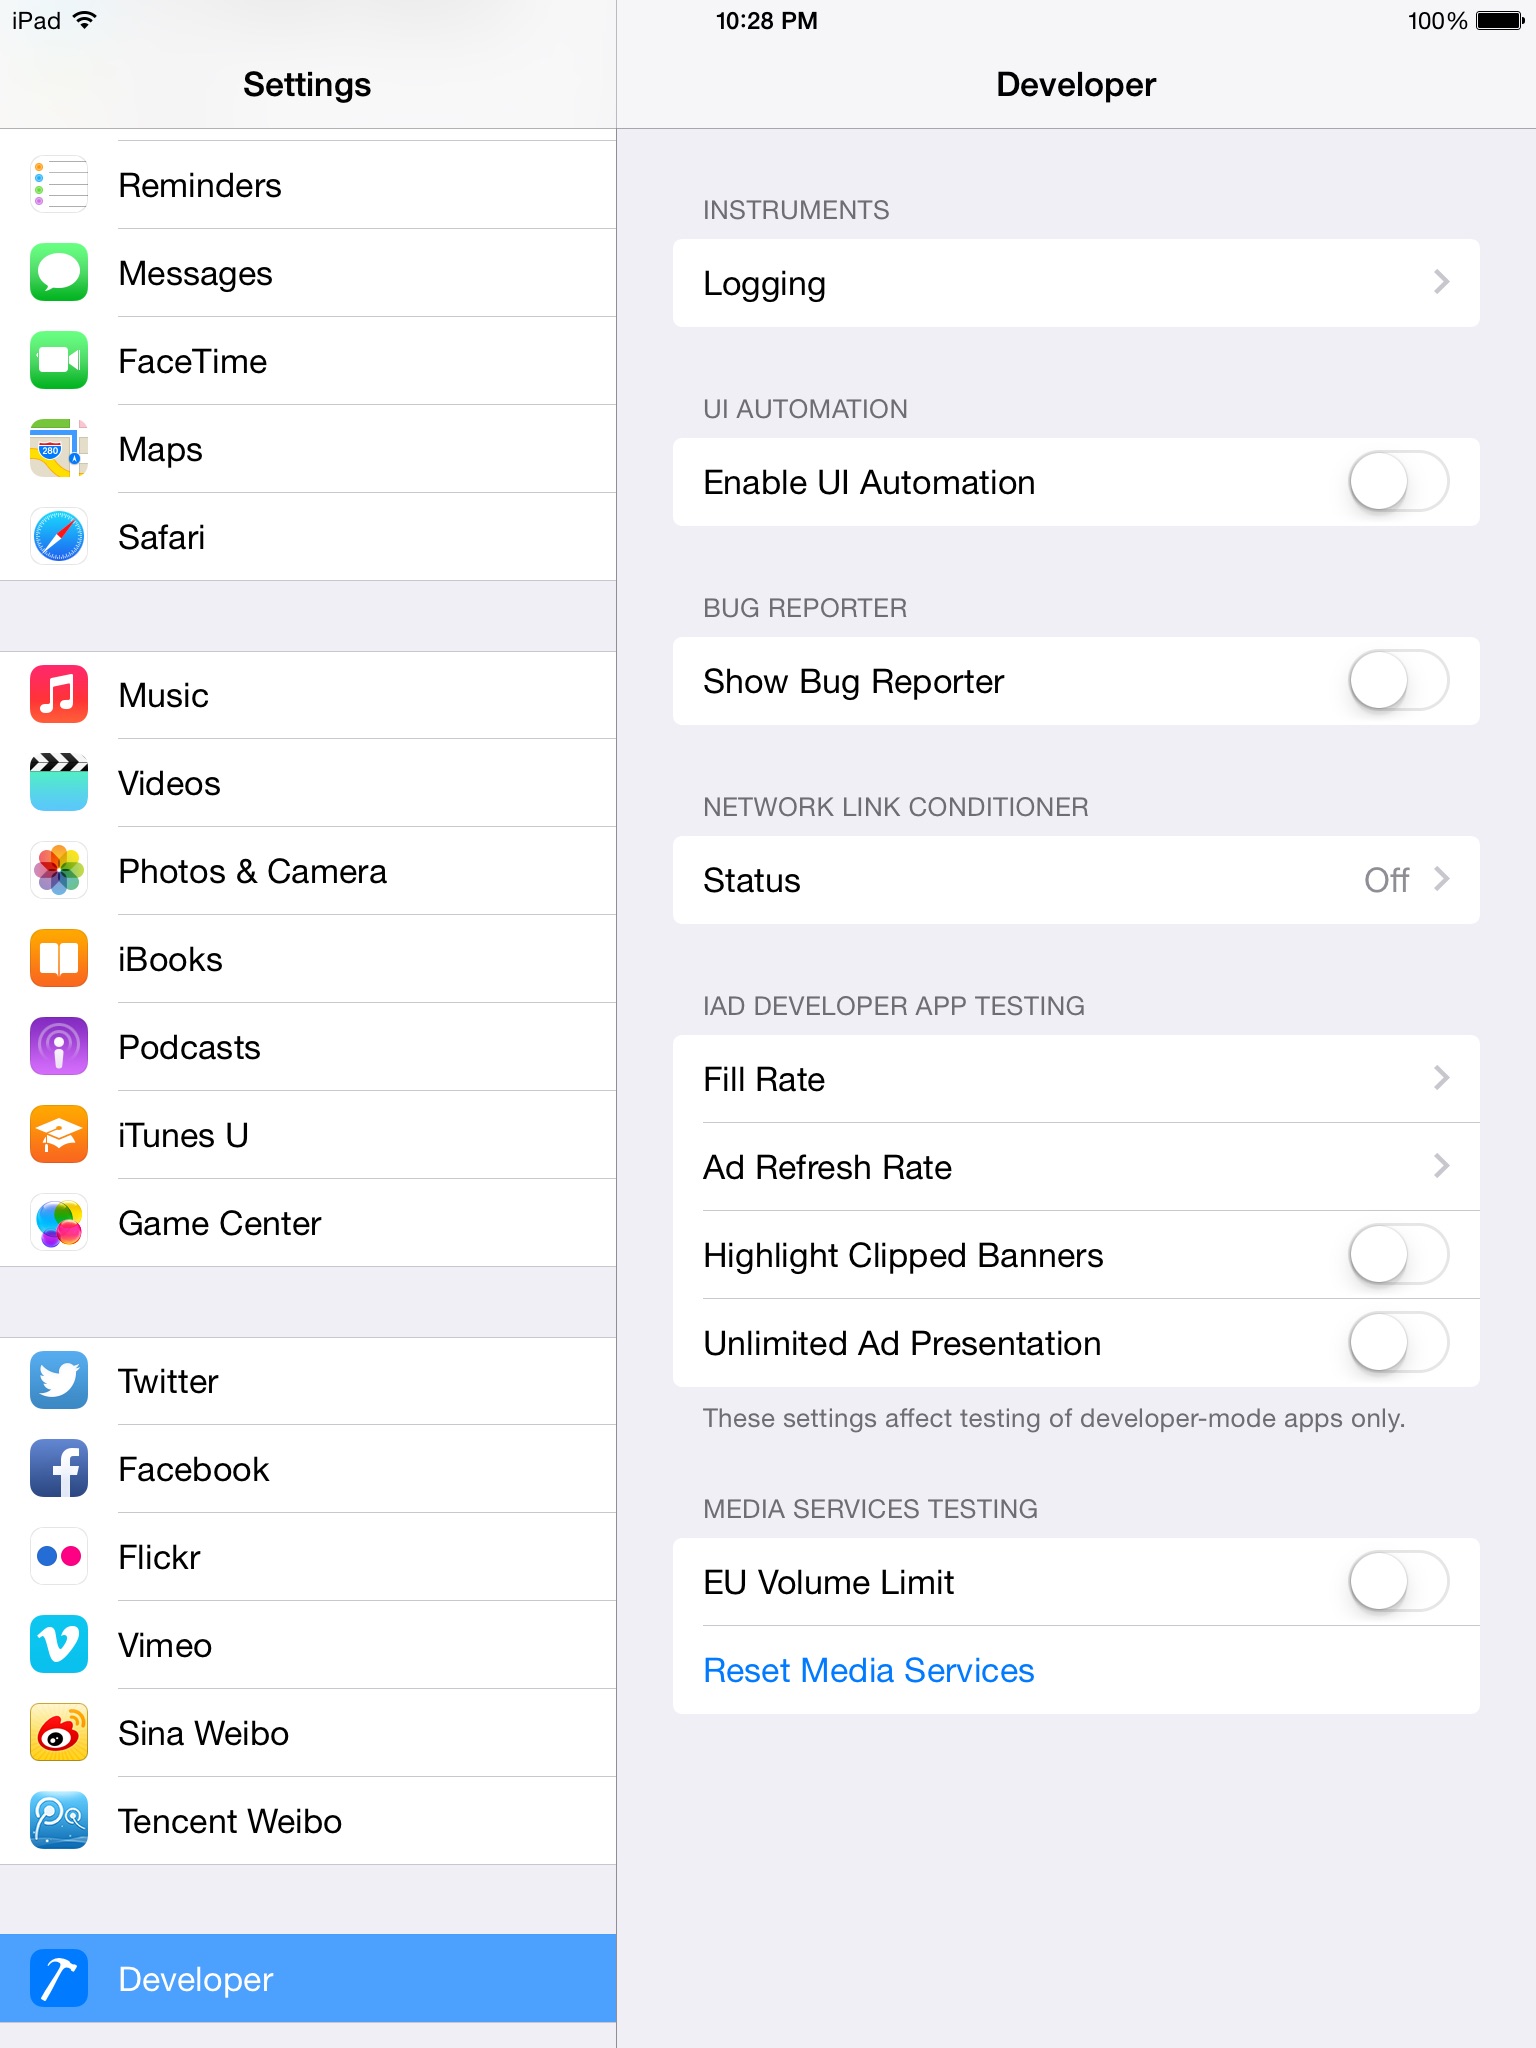The height and width of the screenshot is (2048, 1536).
Task: Select the Sina Weibo icon
Action: (x=59, y=1733)
